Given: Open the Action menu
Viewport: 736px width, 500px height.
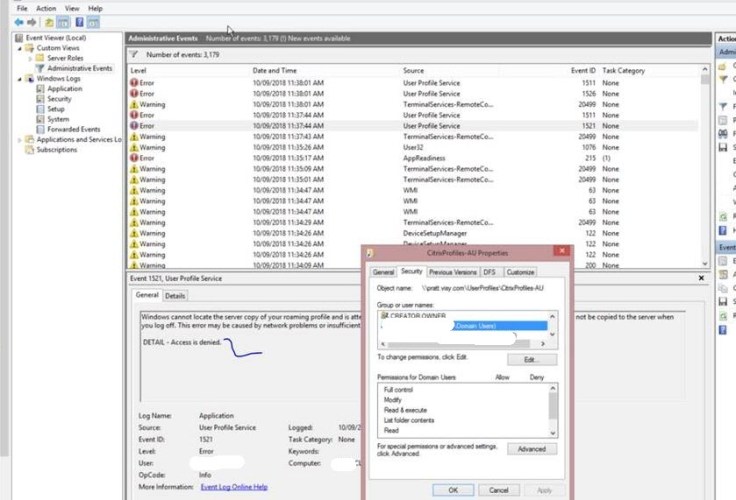Looking at the screenshot, I should pyautogui.click(x=46, y=8).
